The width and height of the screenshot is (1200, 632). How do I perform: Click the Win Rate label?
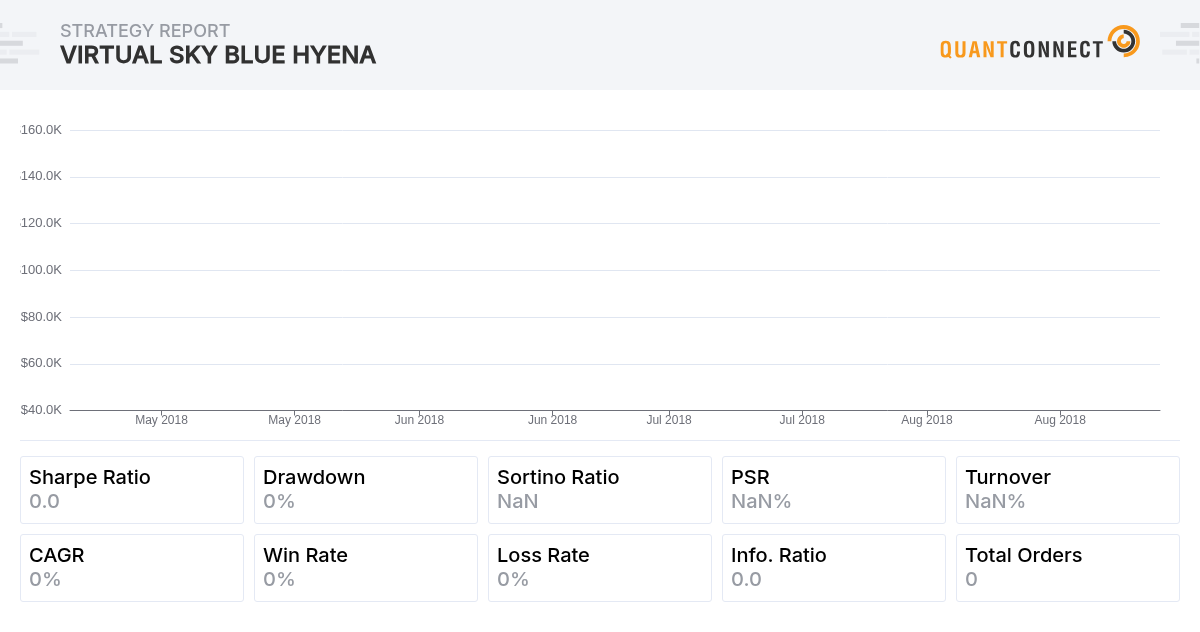point(305,555)
